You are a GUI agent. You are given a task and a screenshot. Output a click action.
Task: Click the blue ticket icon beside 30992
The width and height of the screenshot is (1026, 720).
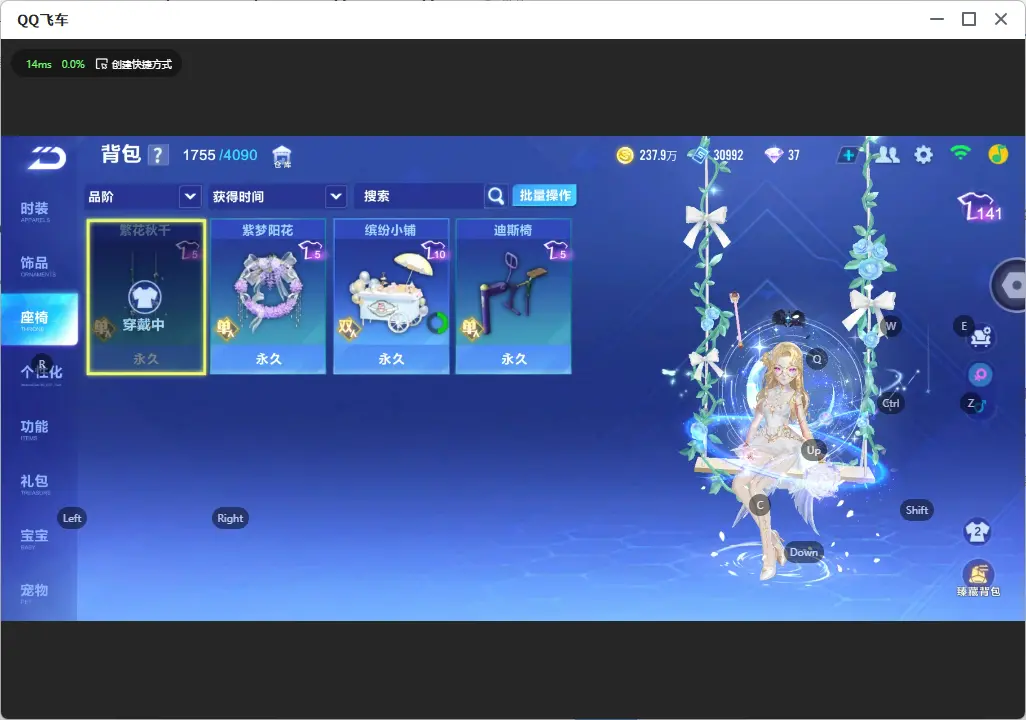[699, 155]
